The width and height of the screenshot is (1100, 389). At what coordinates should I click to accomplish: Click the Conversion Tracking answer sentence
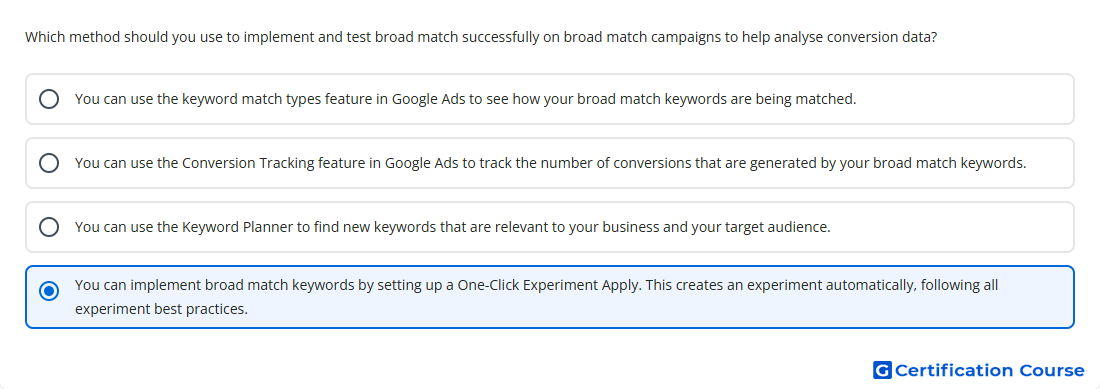[551, 163]
